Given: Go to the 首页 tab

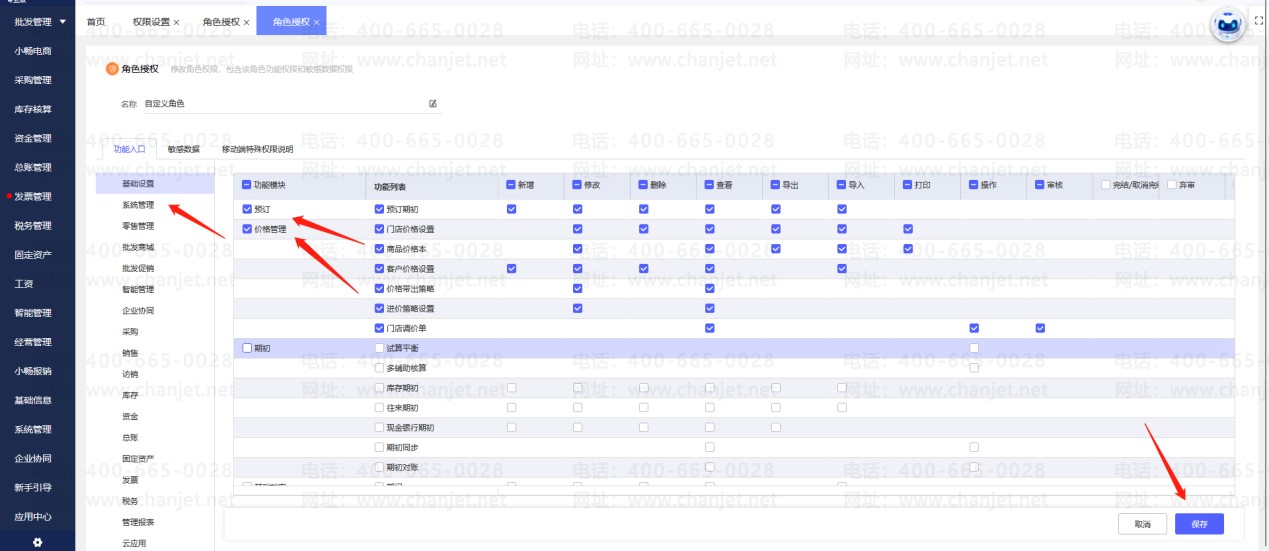Looking at the screenshot, I should pyautogui.click(x=96, y=21).
